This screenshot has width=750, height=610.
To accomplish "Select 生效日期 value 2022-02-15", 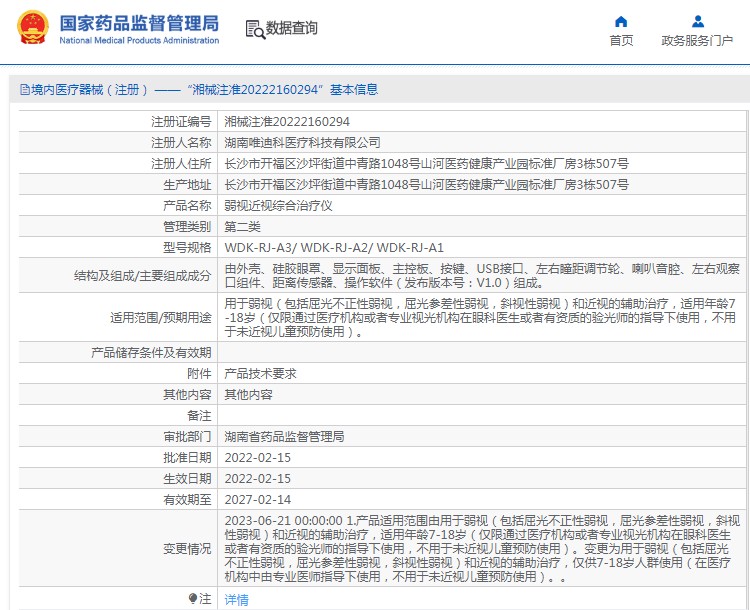I will [258, 478].
